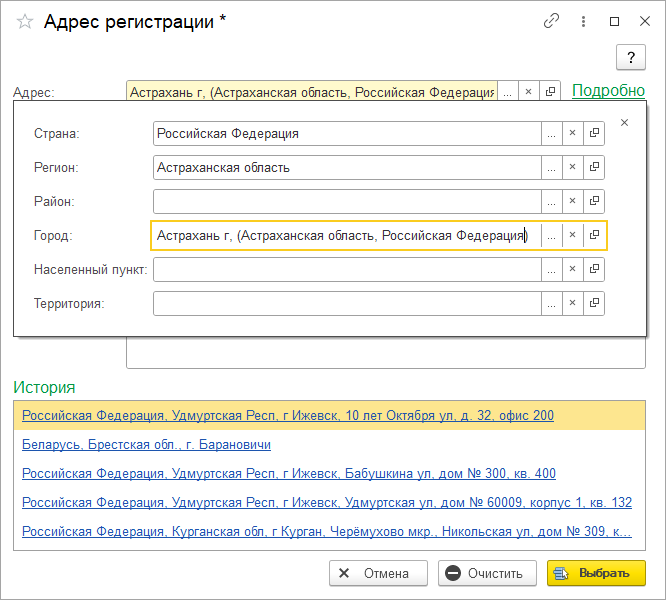666x600 pixels.
Task: Open selection list for Населенный пункт
Action: [551, 269]
